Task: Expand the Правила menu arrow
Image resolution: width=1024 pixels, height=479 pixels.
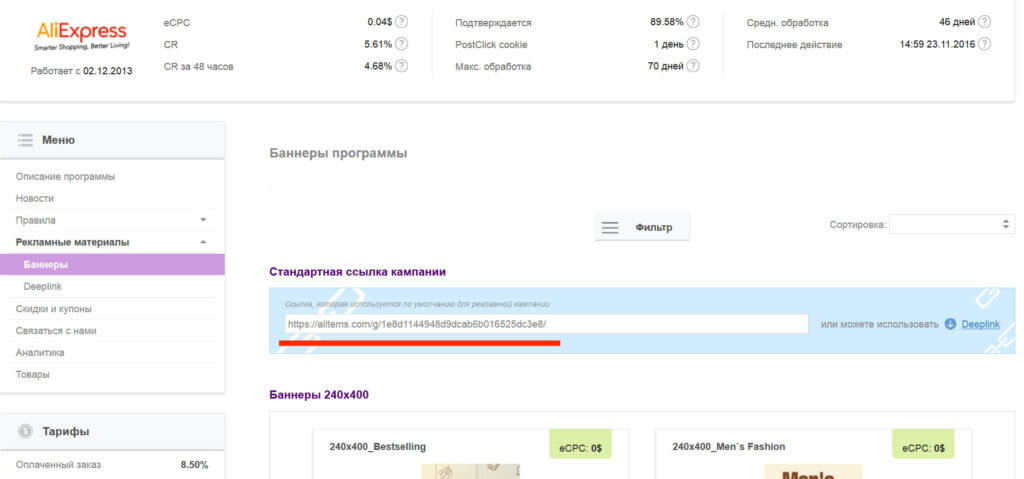Action: click(203, 220)
